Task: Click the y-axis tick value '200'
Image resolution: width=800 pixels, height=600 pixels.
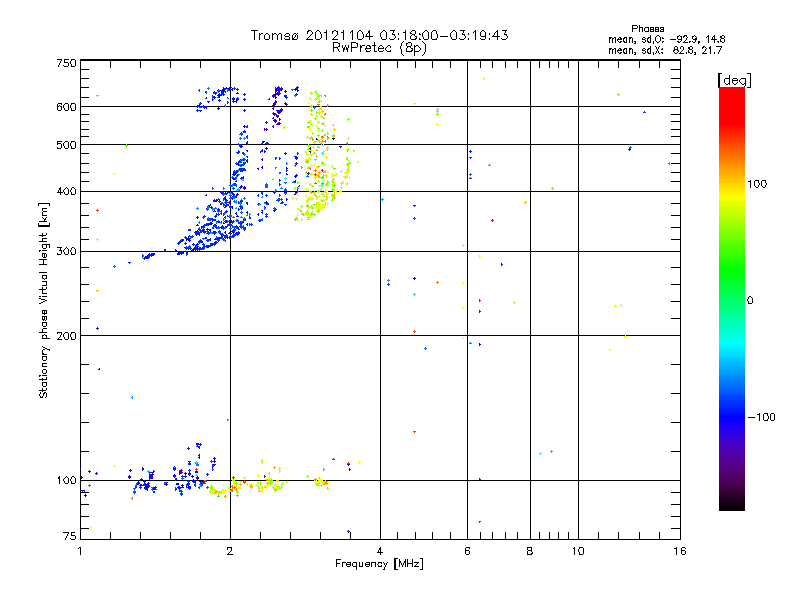Action: (67, 336)
